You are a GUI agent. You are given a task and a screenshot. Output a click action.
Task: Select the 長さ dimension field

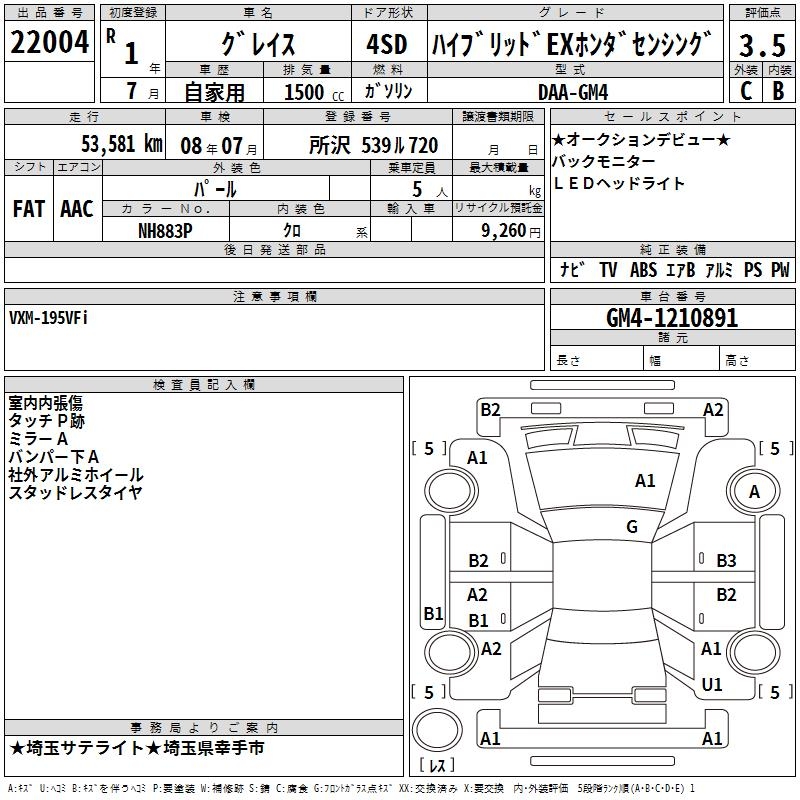(596, 360)
